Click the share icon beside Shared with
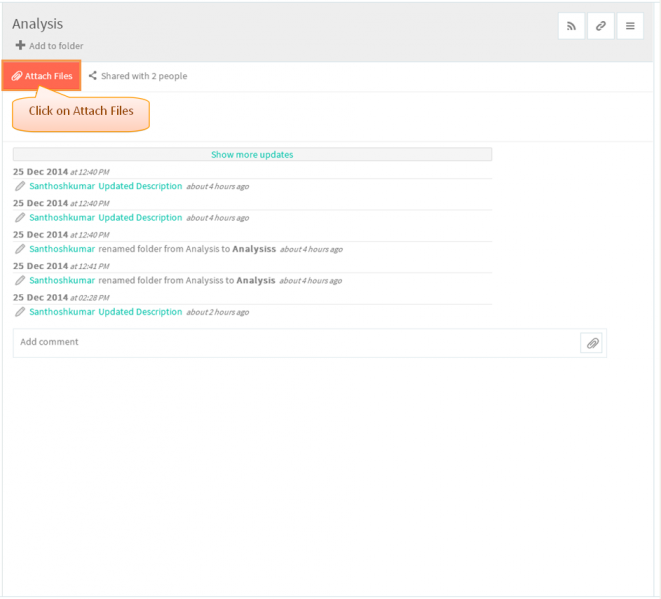The height and width of the screenshot is (599, 661). pos(93,75)
